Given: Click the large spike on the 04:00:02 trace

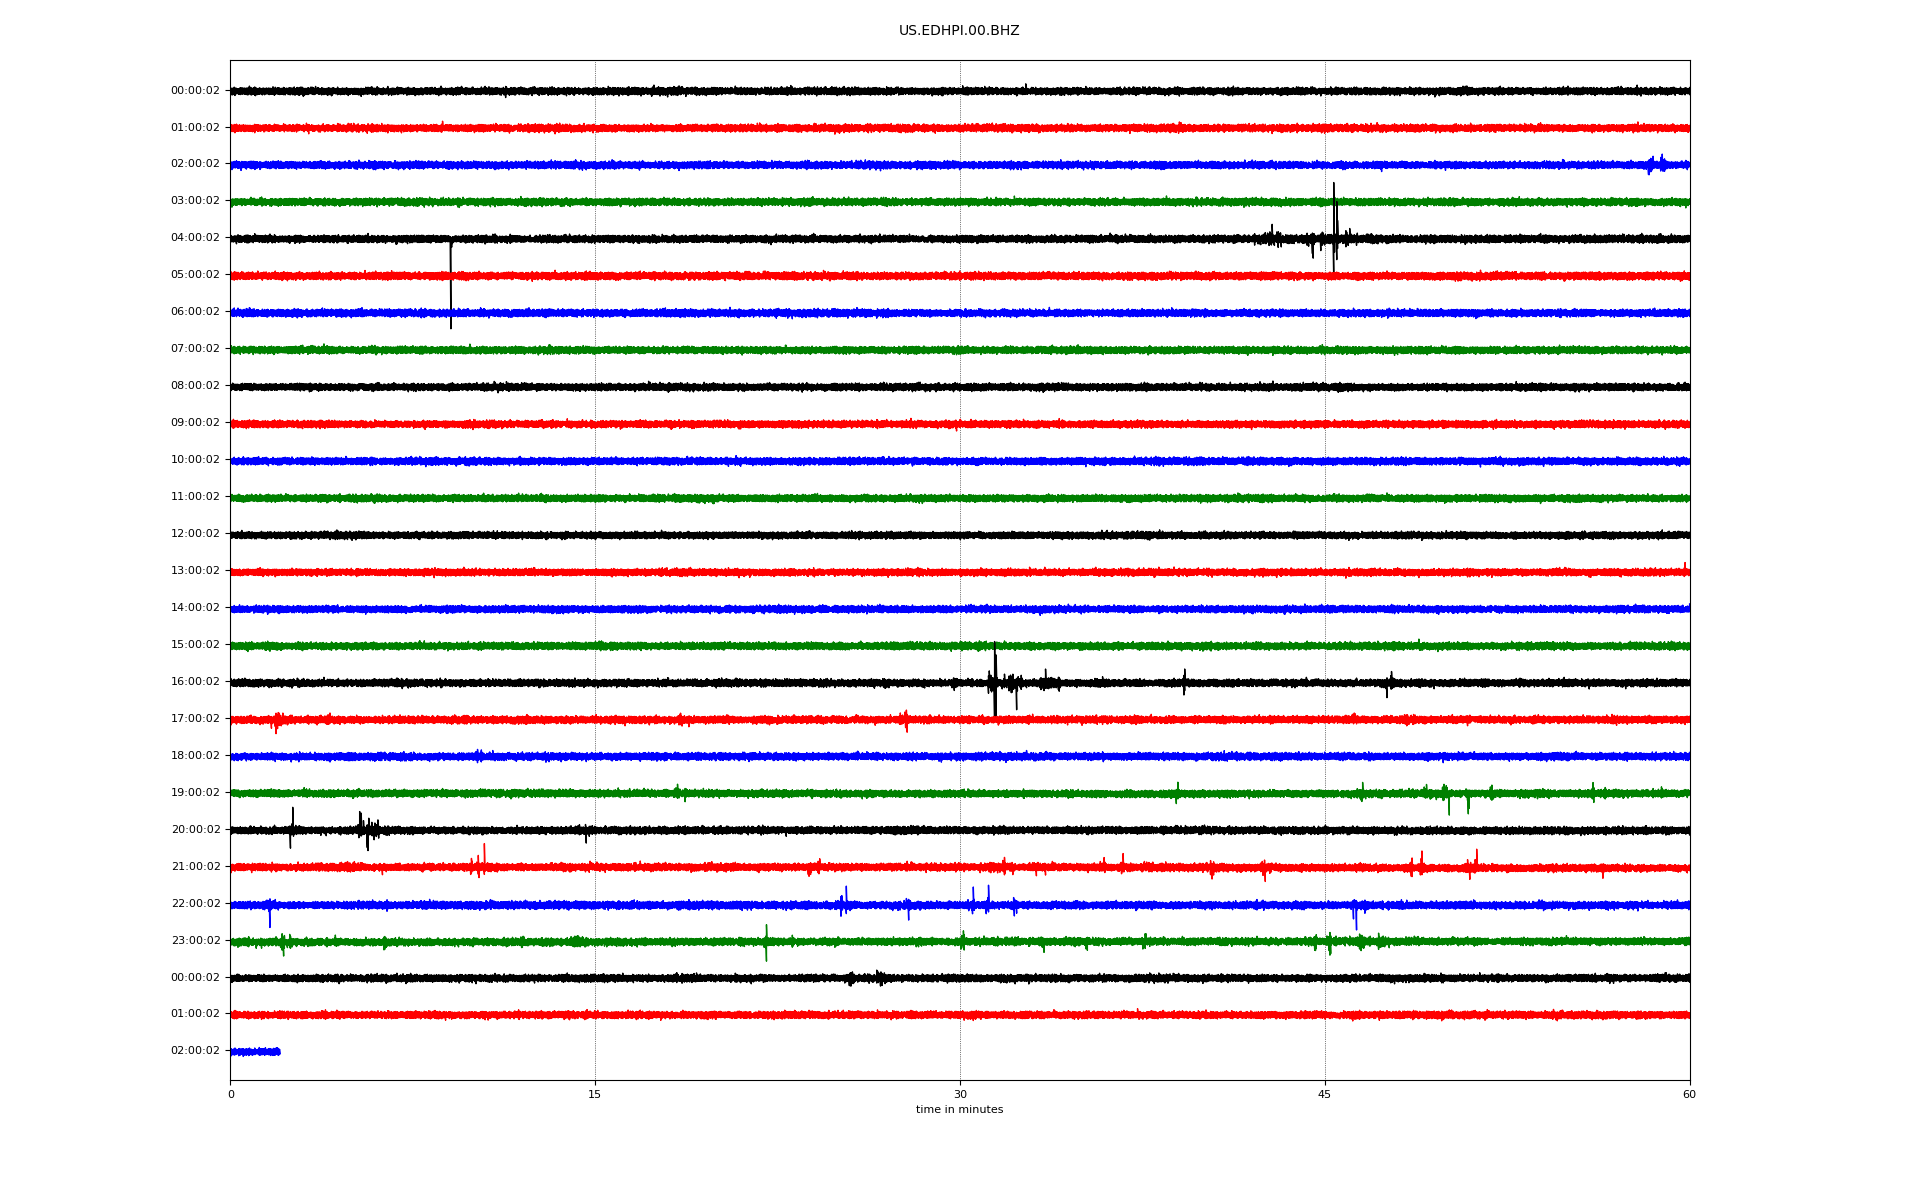Looking at the screenshot, I should pos(1334,228).
